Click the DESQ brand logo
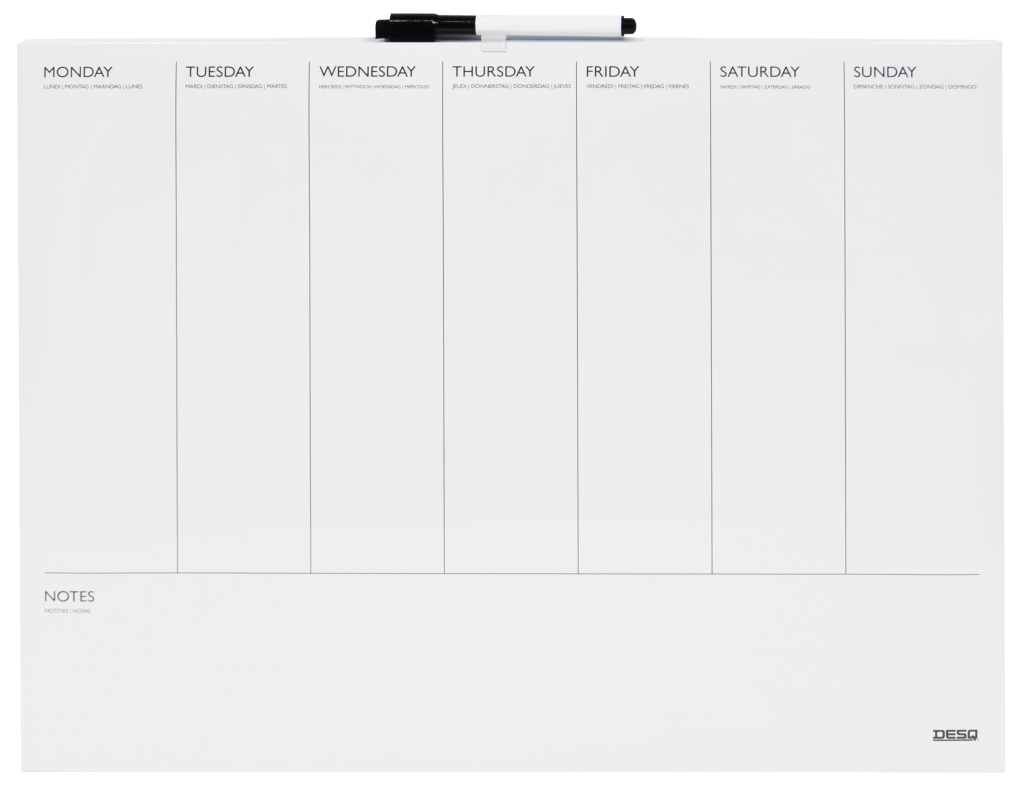The height and width of the screenshot is (793, 1024). point(955,736)
